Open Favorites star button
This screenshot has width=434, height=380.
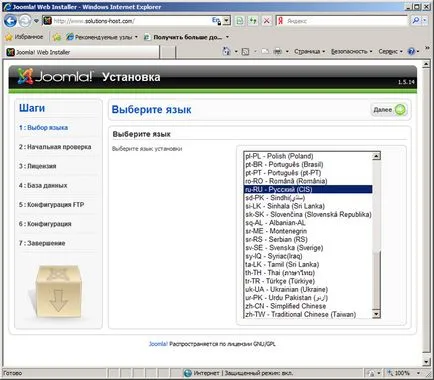click(x=24, y=37)
